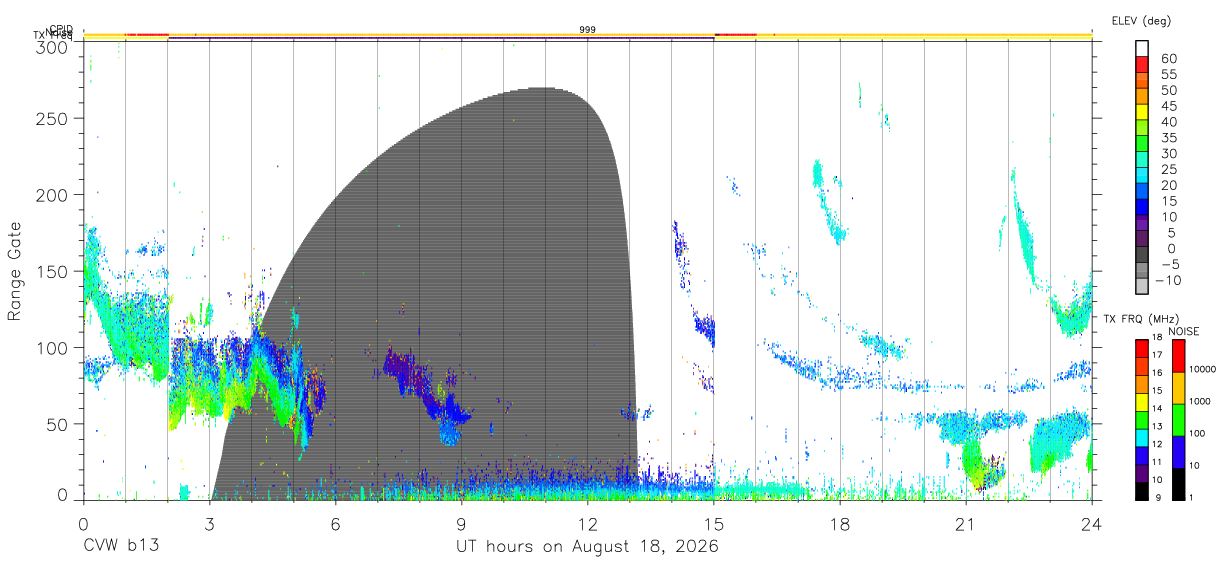The width and height of the screenshot is (1228, 567).
Task: Click the 18 label on the TX FRQ legend
Action: click(1157, 337)
